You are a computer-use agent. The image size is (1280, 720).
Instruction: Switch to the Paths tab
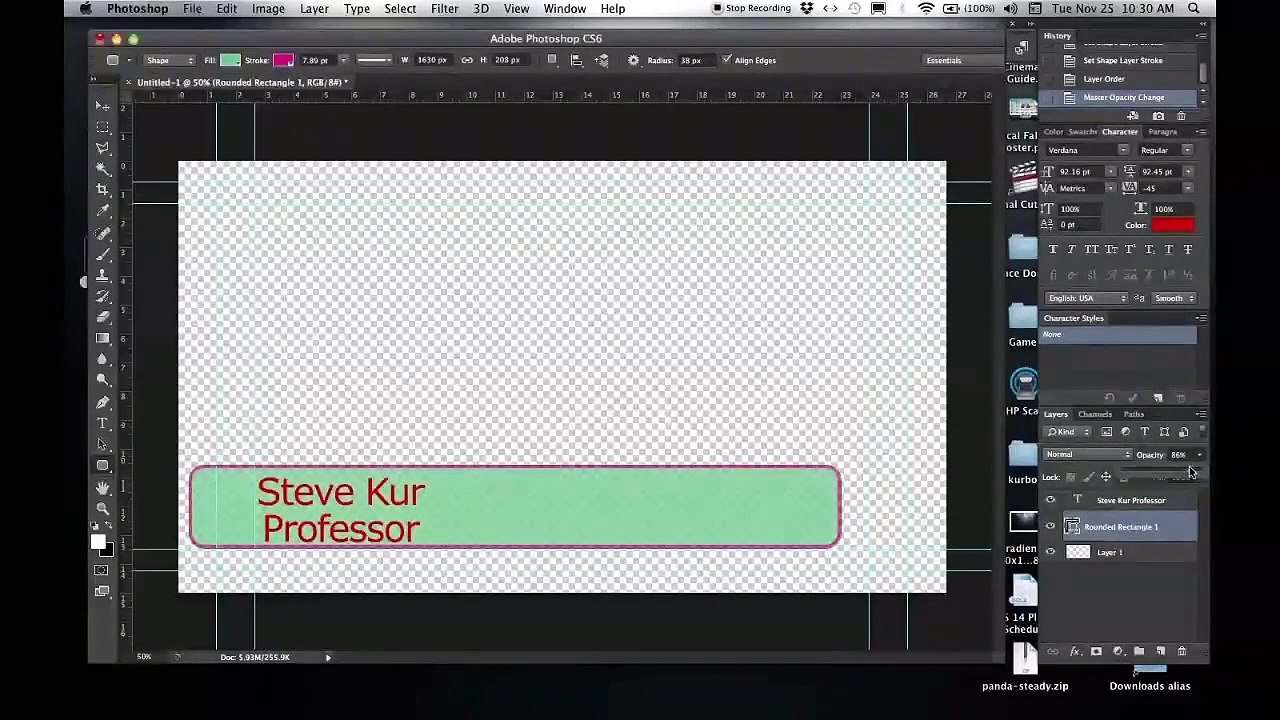[x=1133, y=414]
